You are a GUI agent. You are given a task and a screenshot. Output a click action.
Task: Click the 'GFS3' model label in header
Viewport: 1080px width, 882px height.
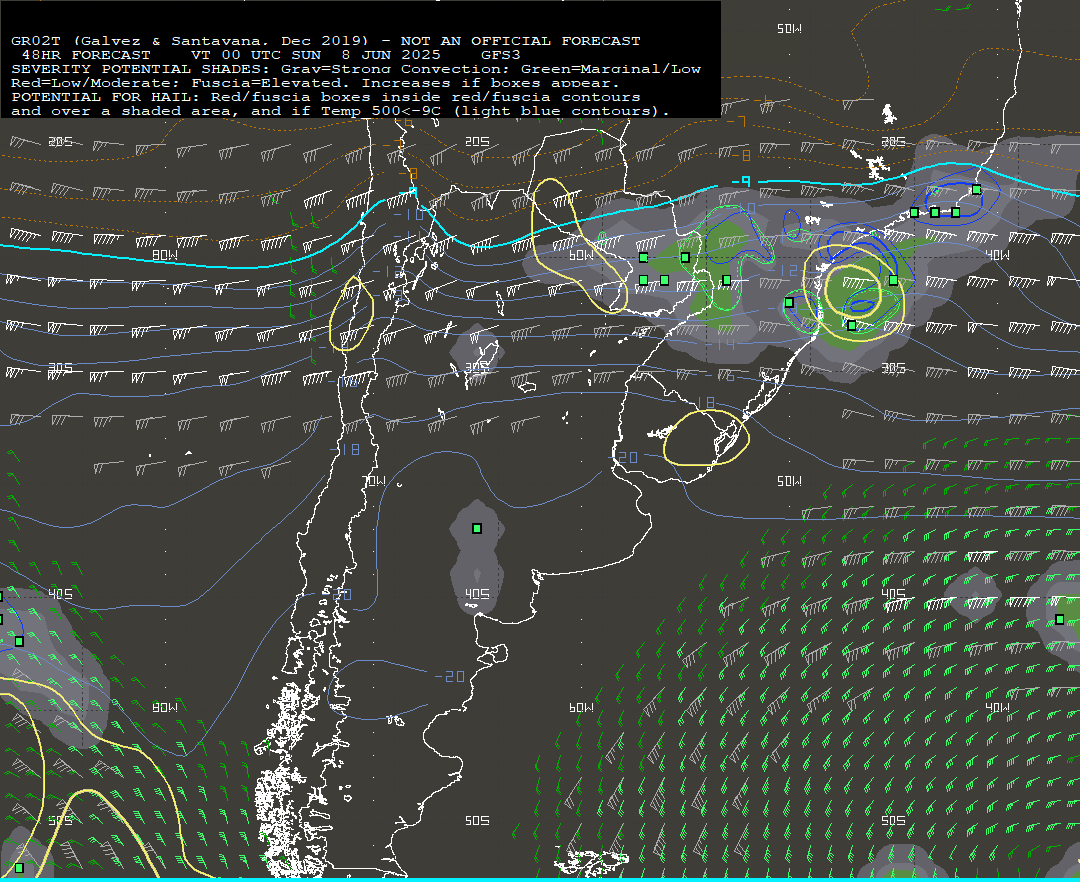[x=501, y=55]
